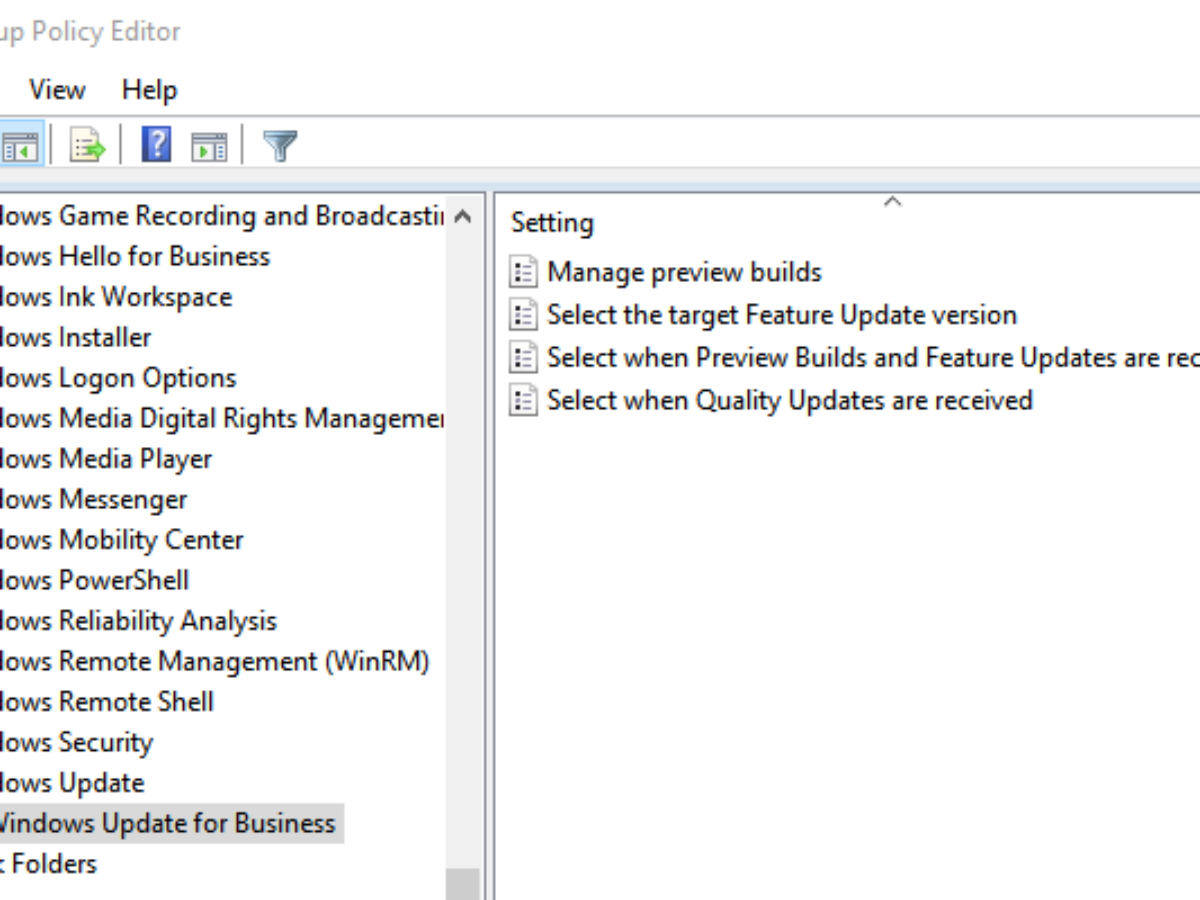Click the Filter funnel toolbar icon
1200x900 pixels.
coord(280,146)
